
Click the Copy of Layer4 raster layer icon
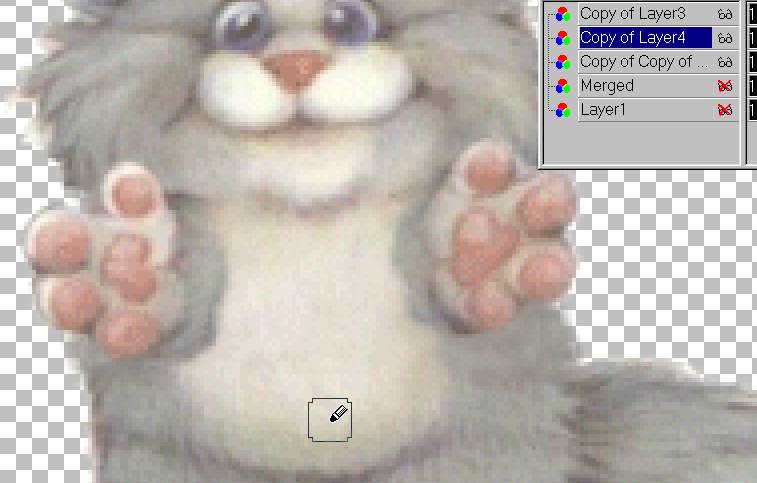pos(562,38)
